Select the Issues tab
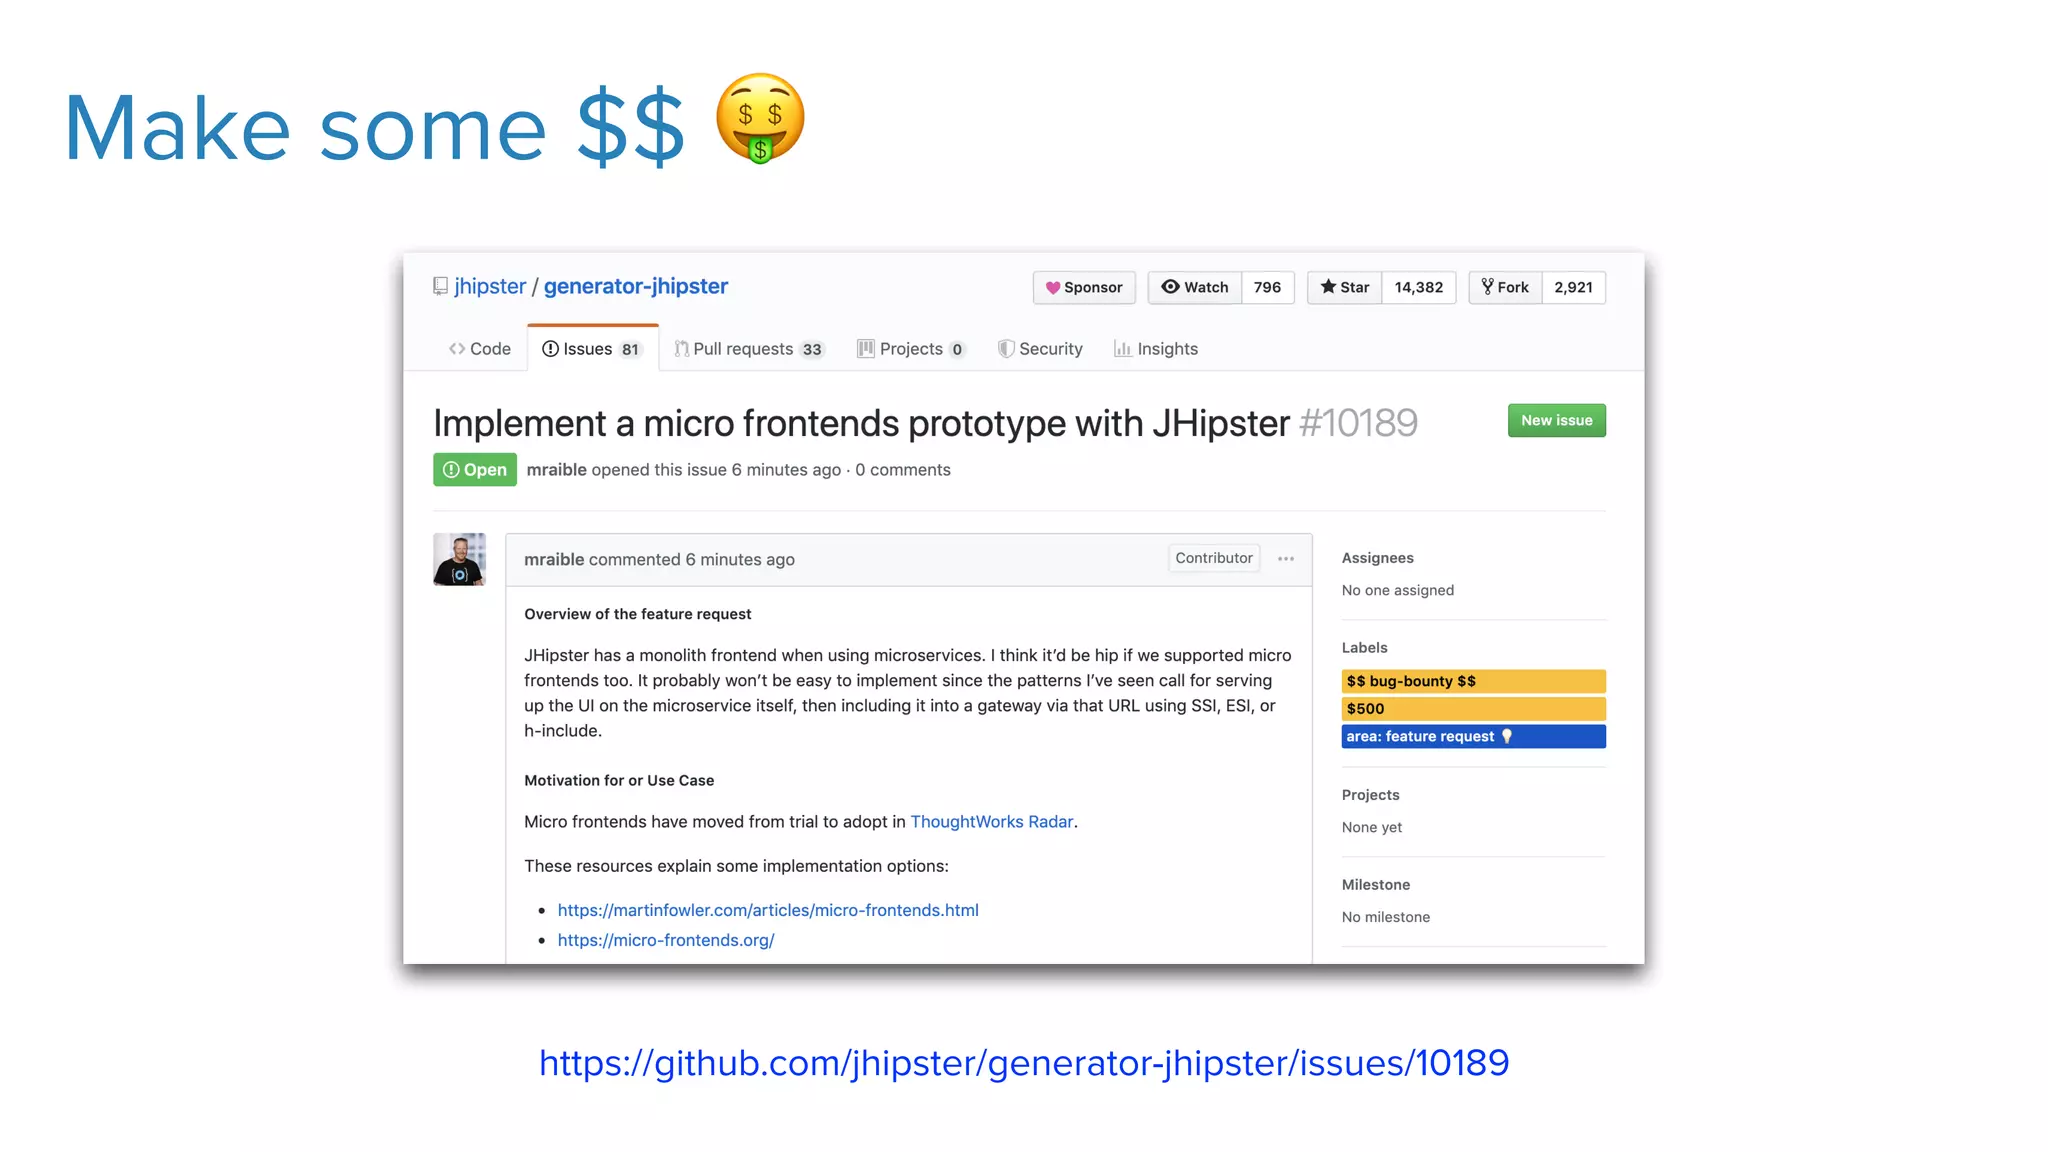 (592, 349)
